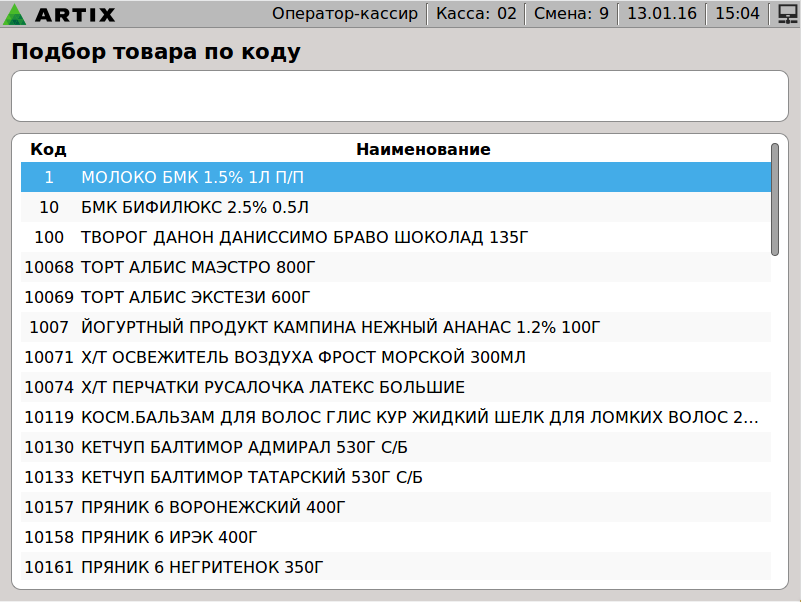
Task: Select МОЛОКО БМК 1.5% 1Л row
Action: pos(396,177)
